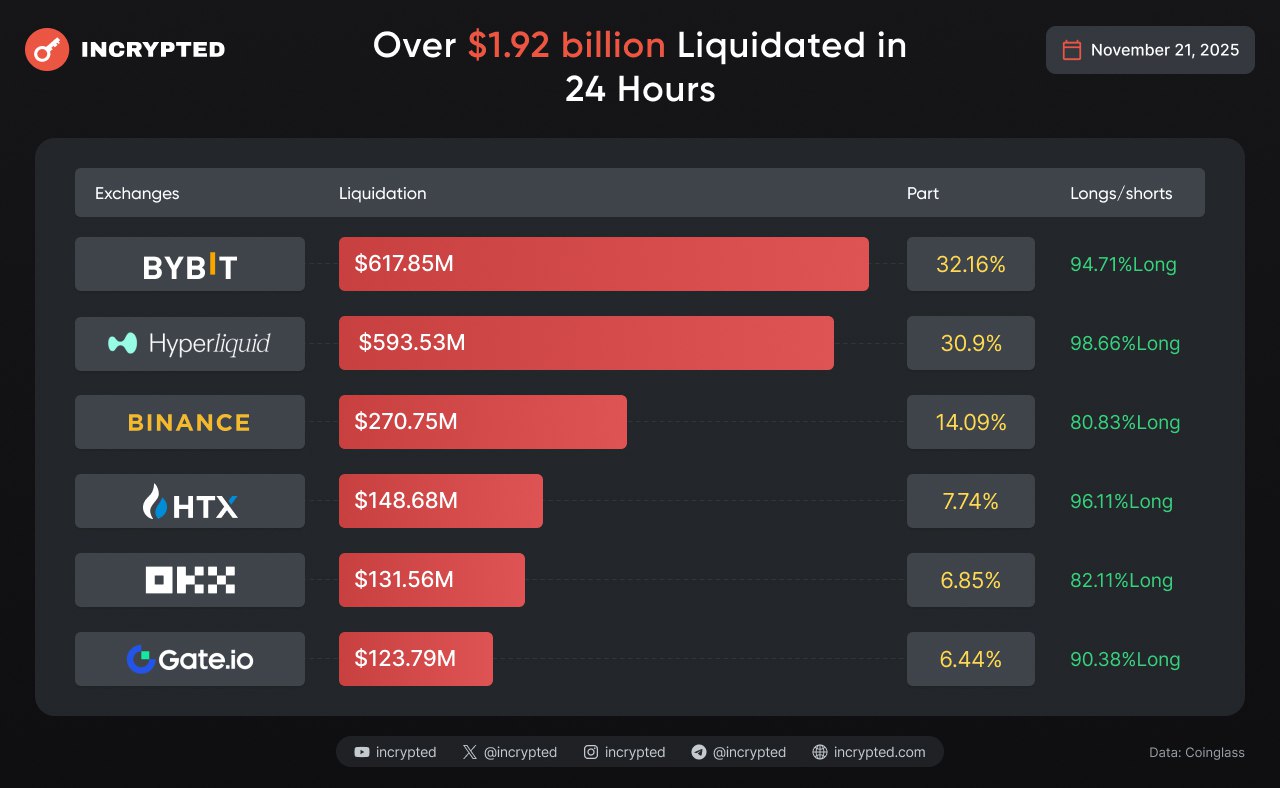Click the Longs/shorts column header
The image size is (1280, 788).
(x=1121, y=193)
